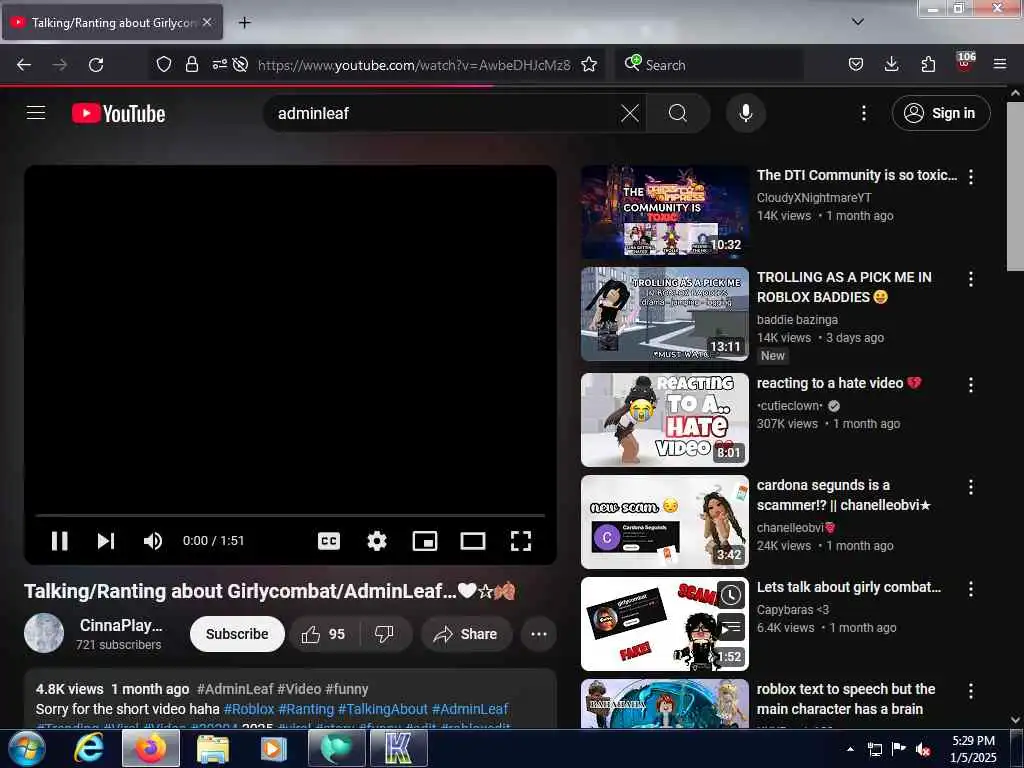Open the #AdminLeaf hashtag in description
This screenshot has width=1024, height=768.
(470, 709)
